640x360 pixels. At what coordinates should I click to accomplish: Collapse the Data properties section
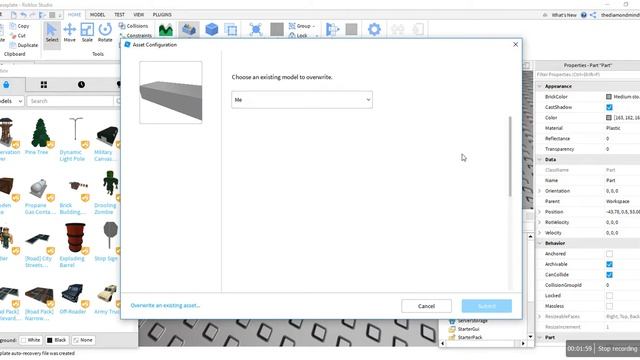coord(540,160)
